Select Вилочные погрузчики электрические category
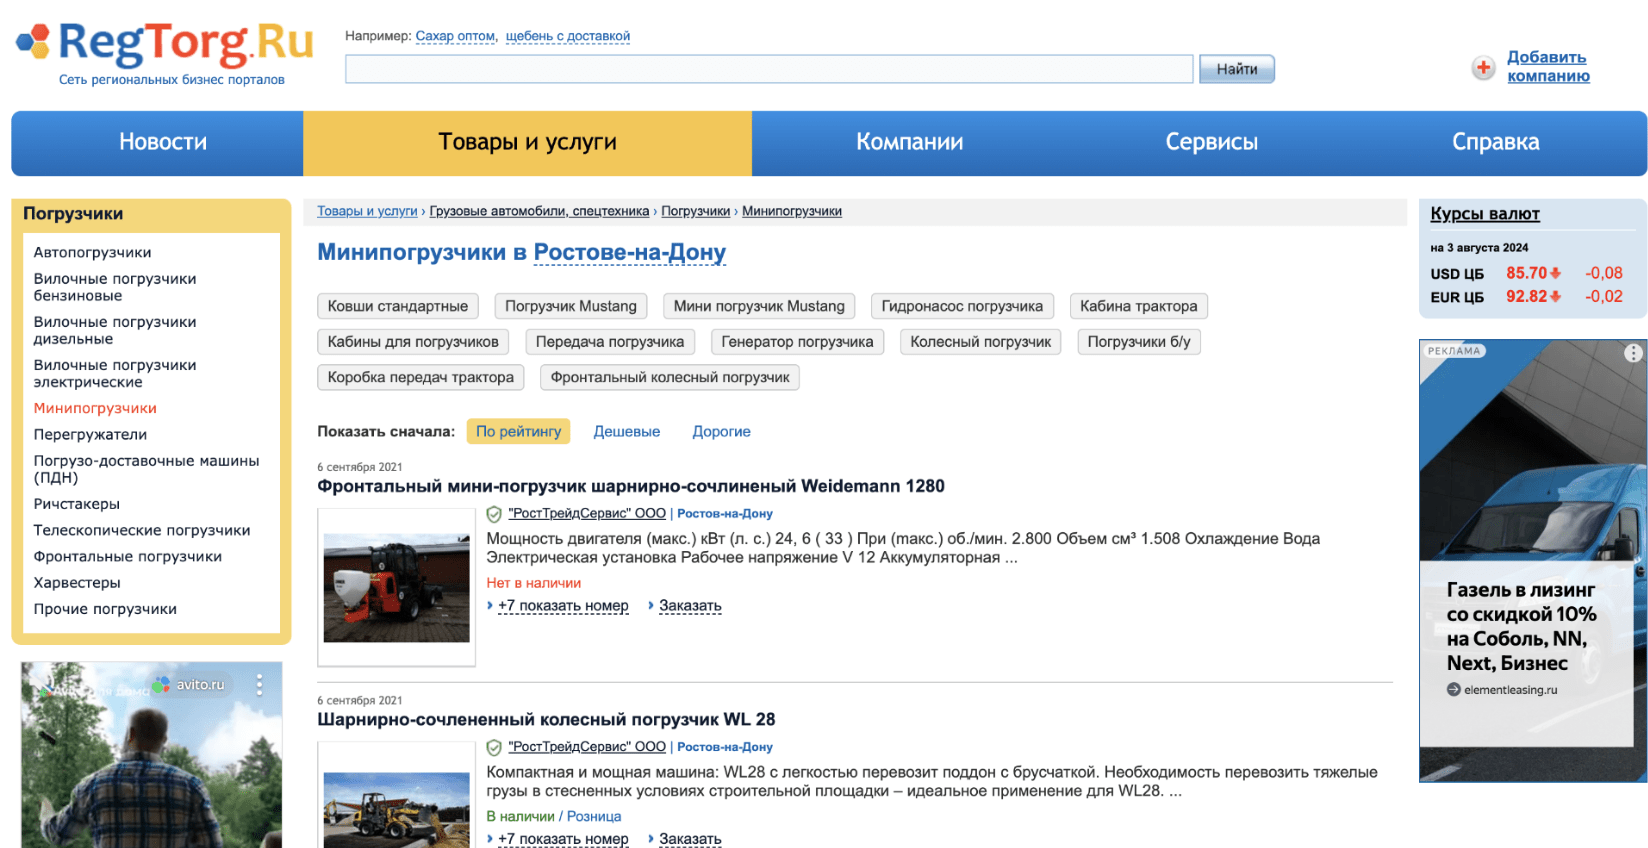 click(115, 373)
